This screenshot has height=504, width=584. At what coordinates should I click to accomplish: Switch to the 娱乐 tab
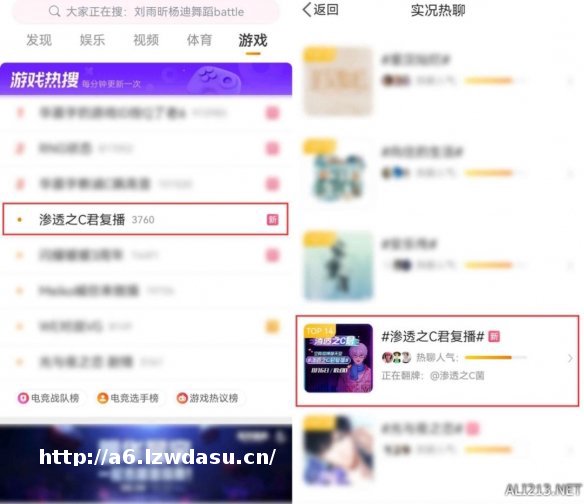coord(92,40)
